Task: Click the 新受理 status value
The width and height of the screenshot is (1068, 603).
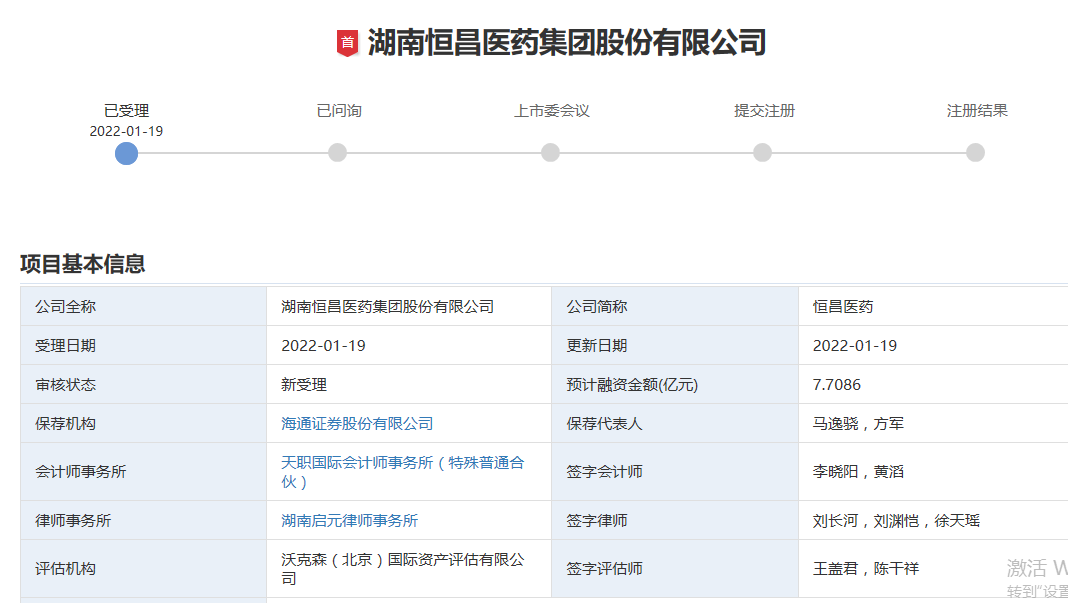Action: coord(304,384)
